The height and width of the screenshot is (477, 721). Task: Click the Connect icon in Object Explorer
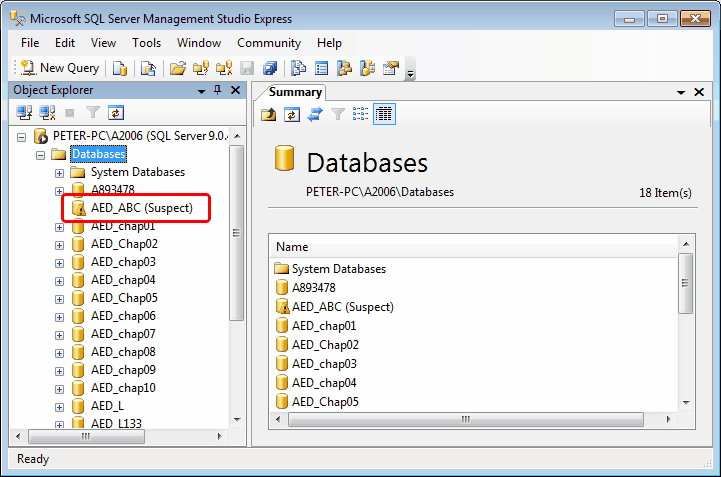(24, 113)
